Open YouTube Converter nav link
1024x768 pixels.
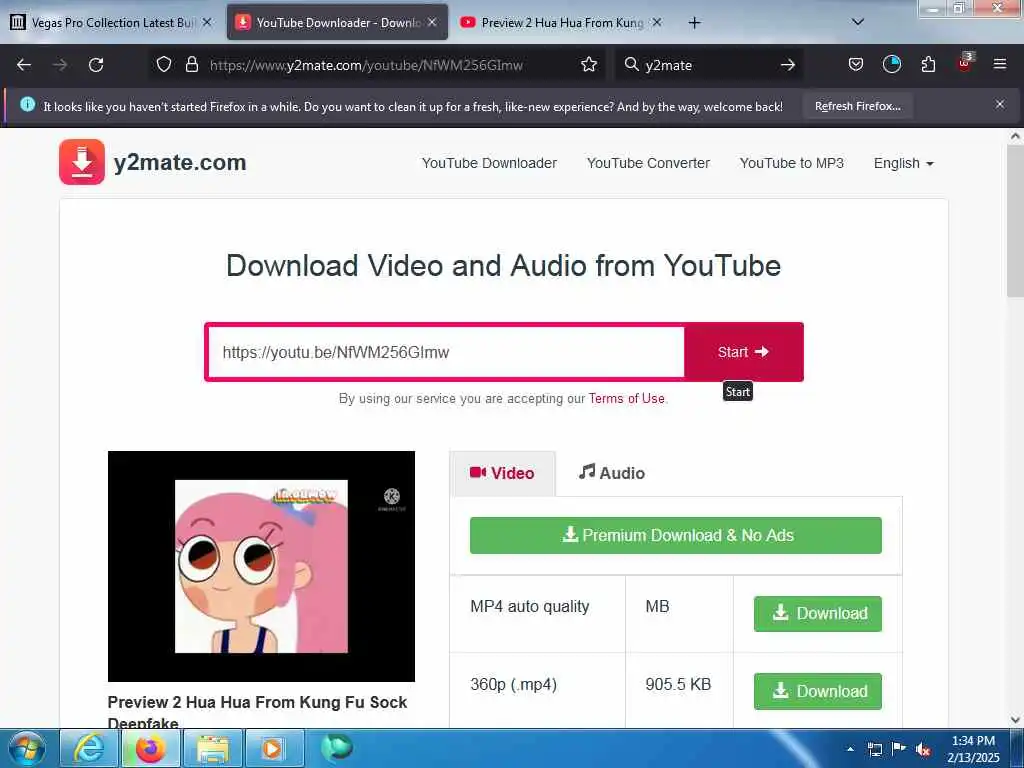[648, 163]
